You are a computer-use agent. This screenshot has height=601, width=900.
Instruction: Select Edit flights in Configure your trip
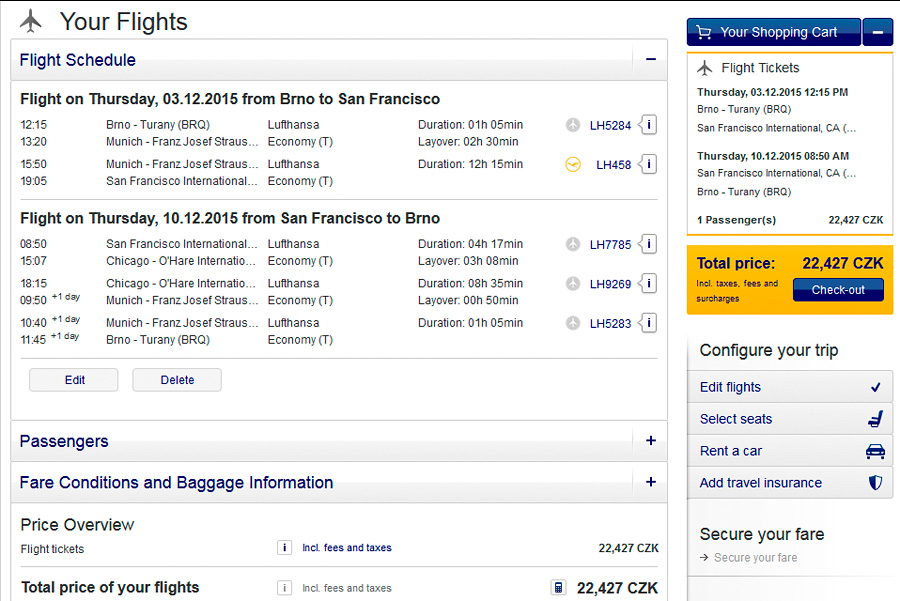point(790,387)
